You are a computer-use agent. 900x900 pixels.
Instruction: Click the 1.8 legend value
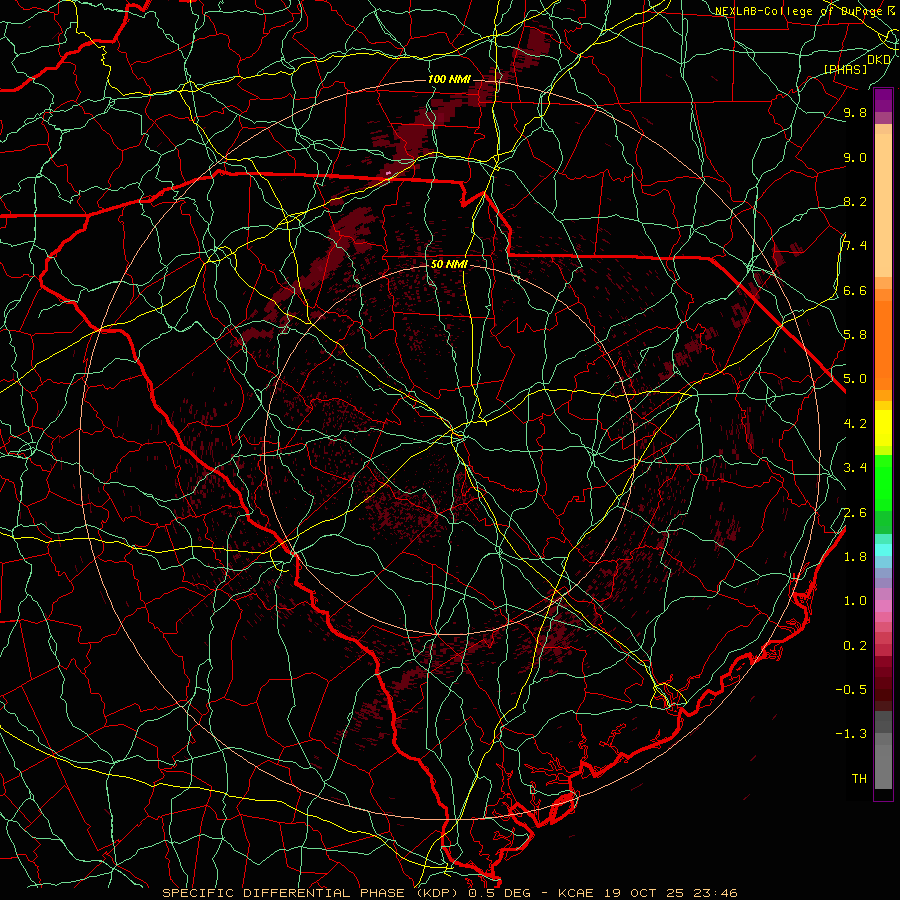(855, 556)
